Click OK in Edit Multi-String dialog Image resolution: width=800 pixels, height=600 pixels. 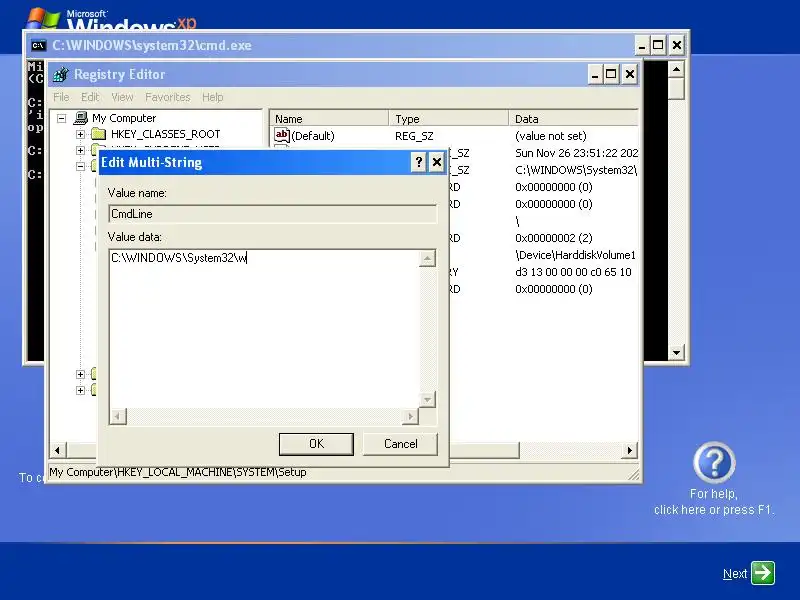316,444
